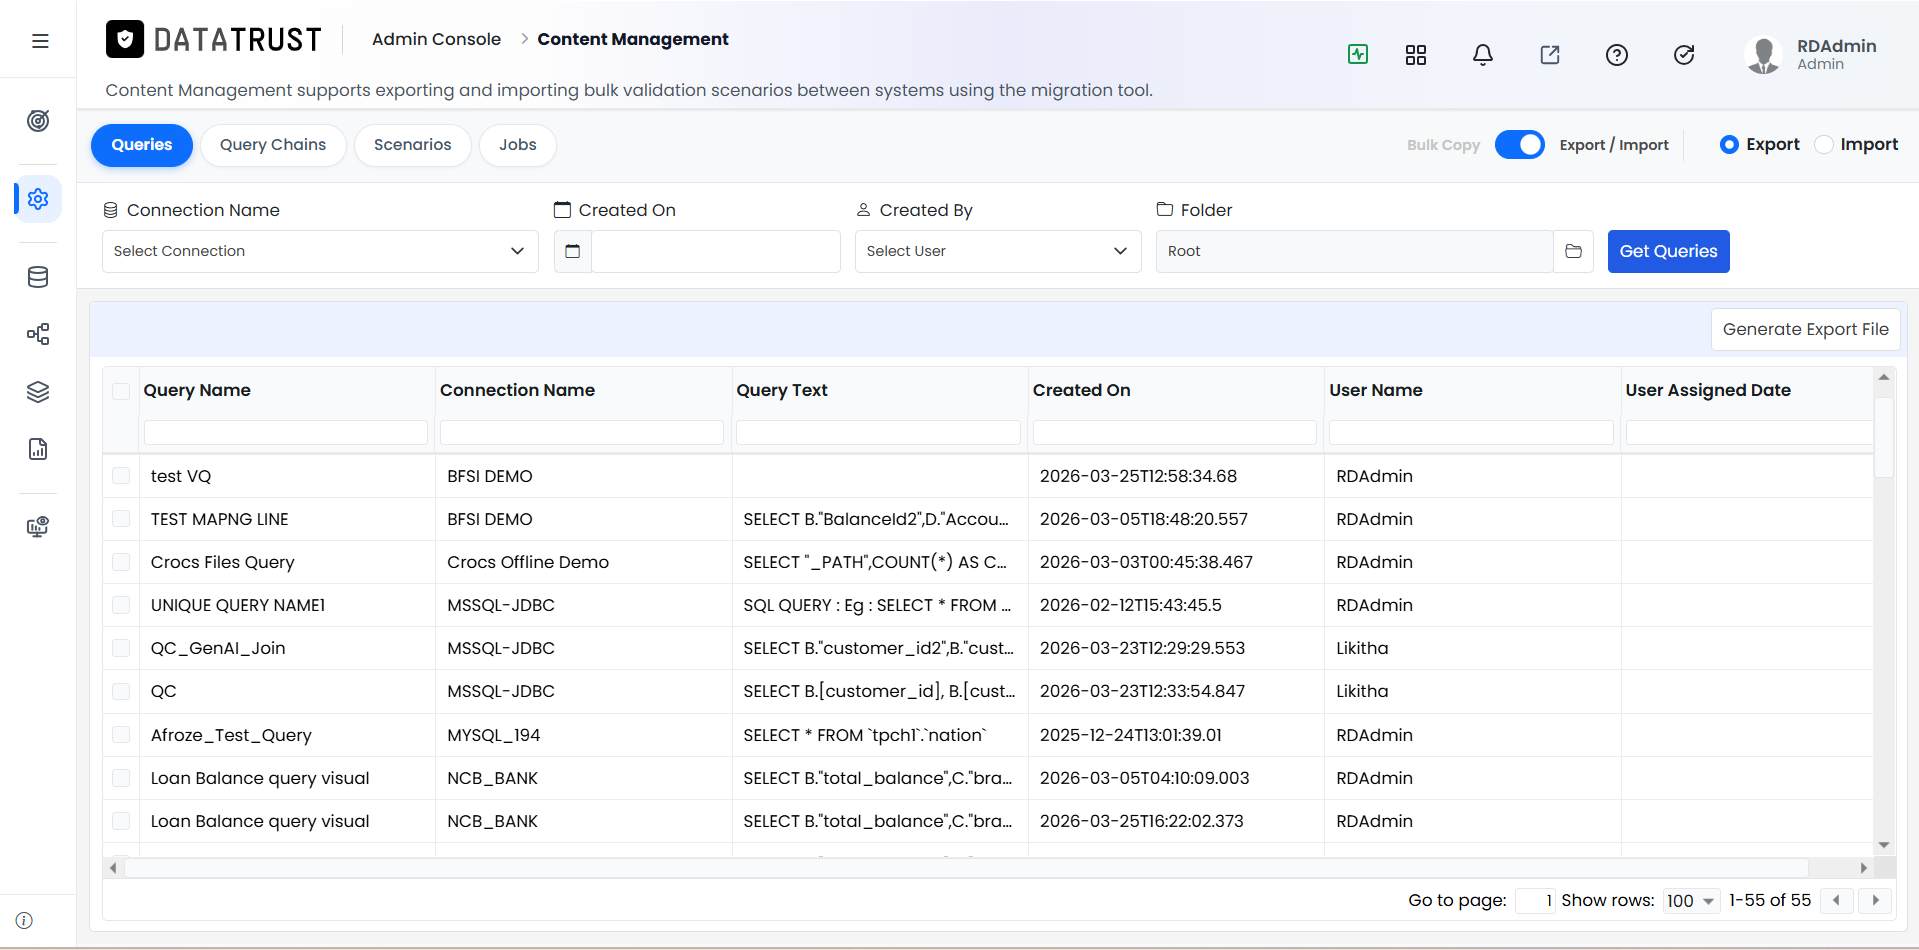Open the Select User dropdown

click(998, 251)
